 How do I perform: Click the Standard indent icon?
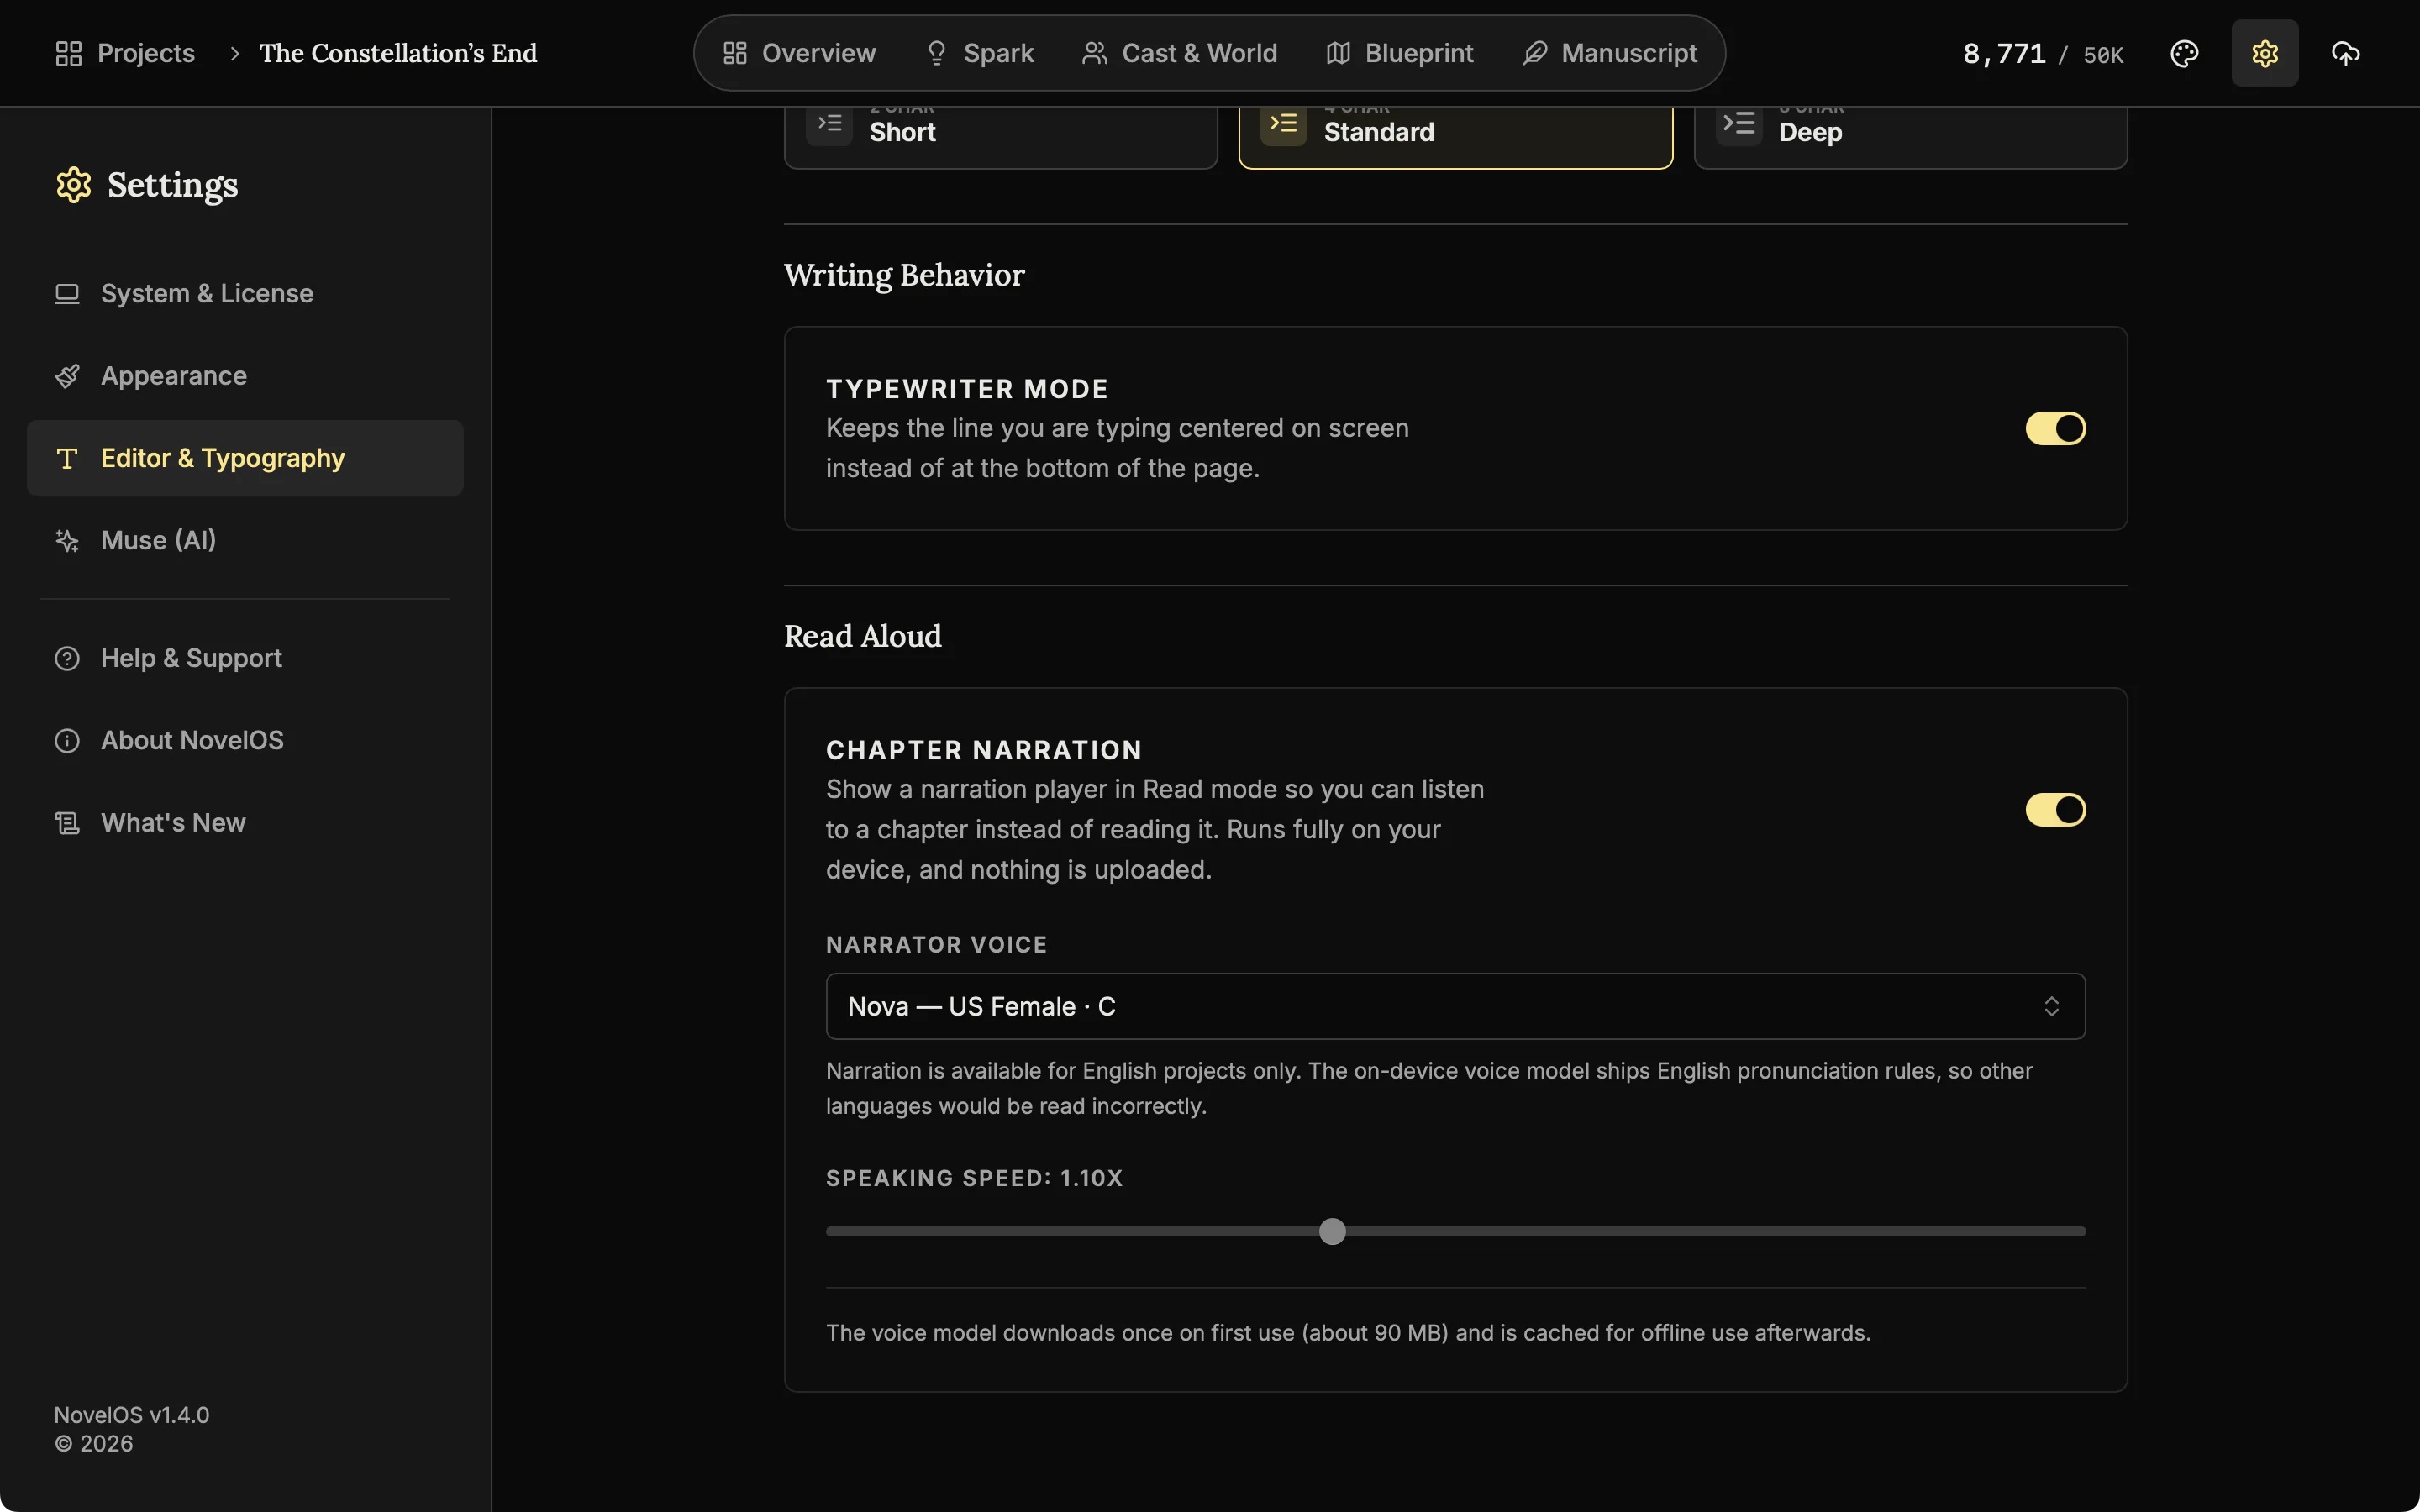(x=1283, y=123)
